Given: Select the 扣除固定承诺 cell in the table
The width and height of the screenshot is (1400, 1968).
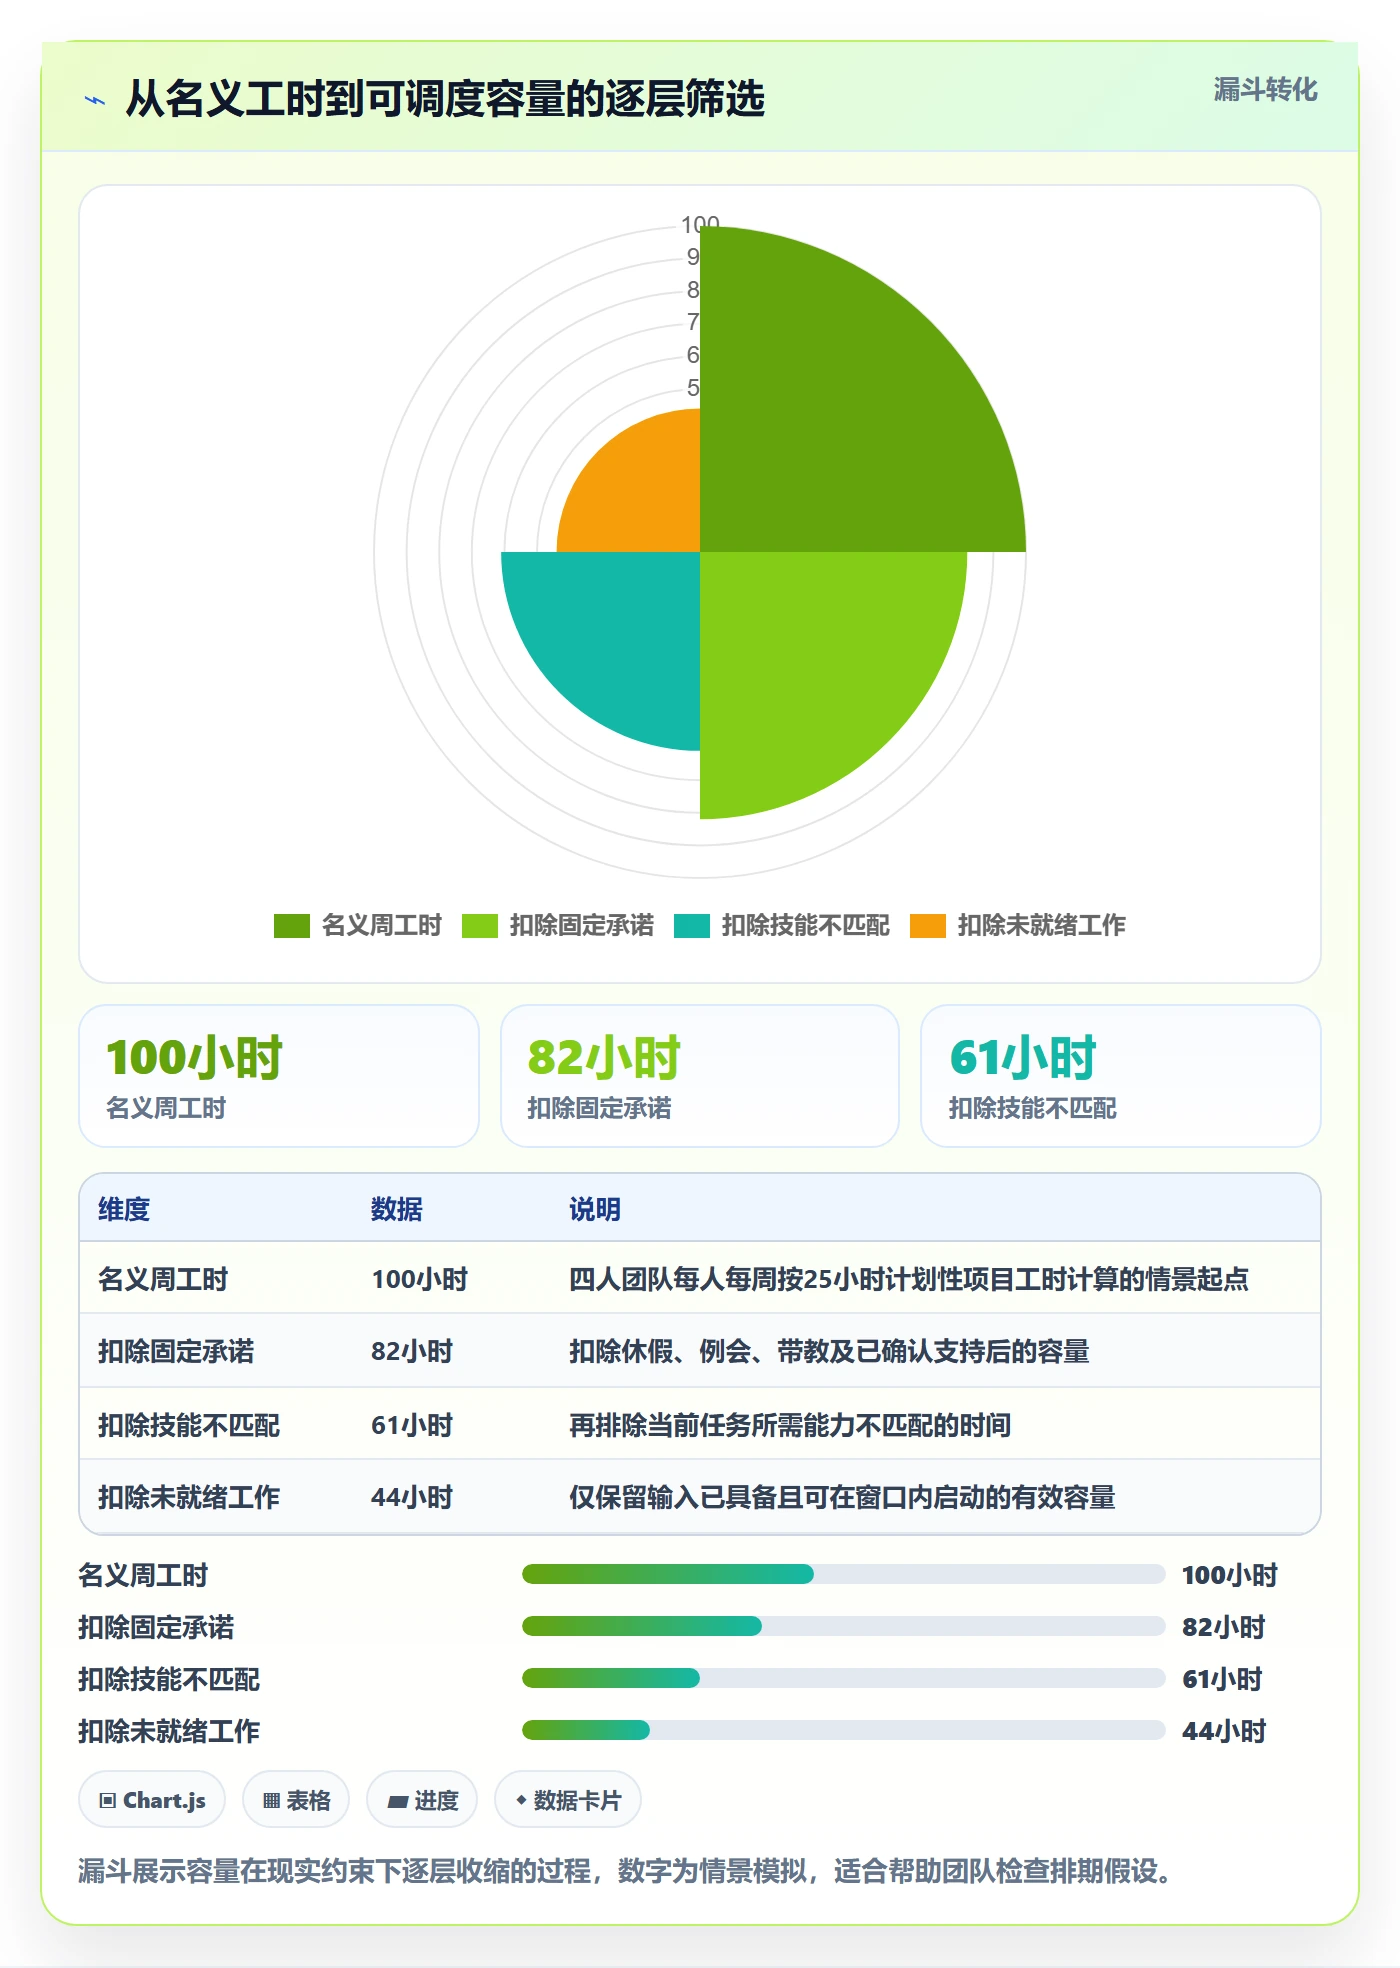Looking at the screenshot, I should click(176, 1351).
